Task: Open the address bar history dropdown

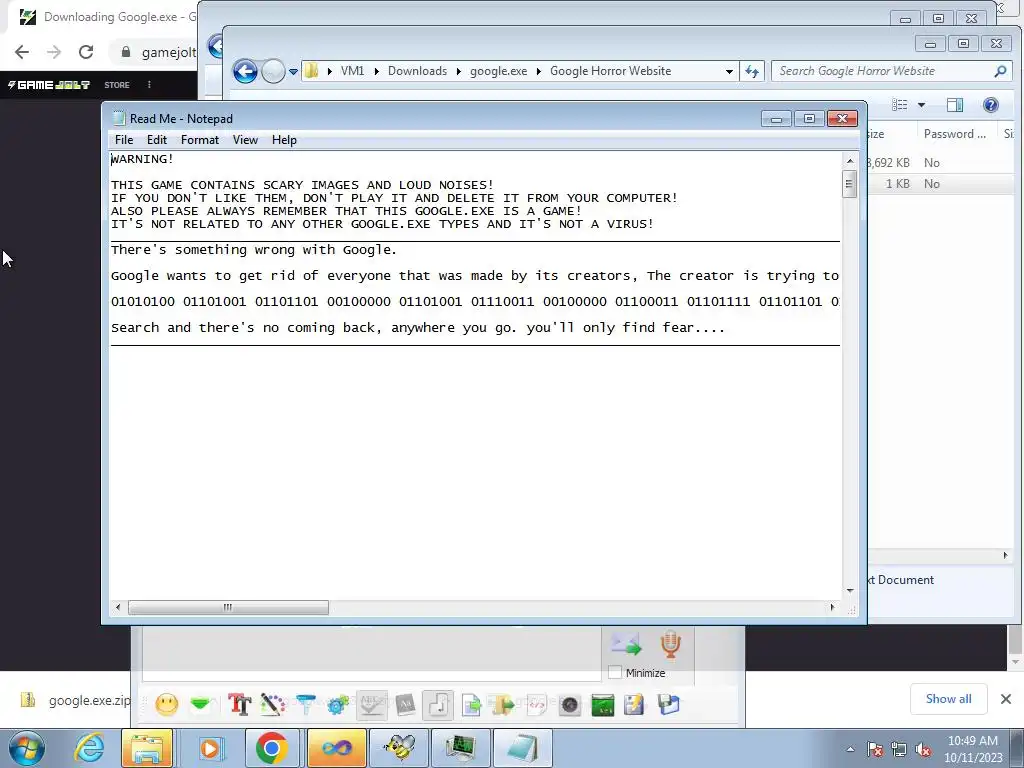Action: click(x=729, y=71)
